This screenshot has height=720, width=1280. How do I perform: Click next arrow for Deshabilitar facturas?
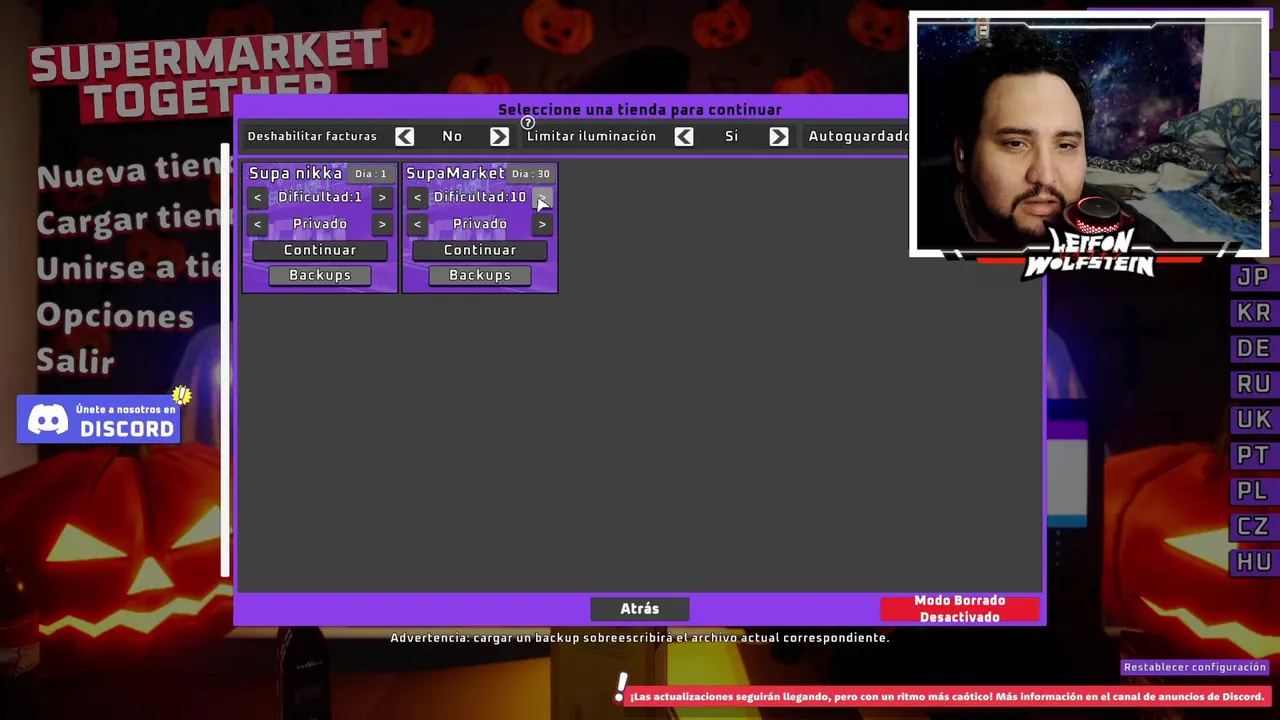pos(499,137)
